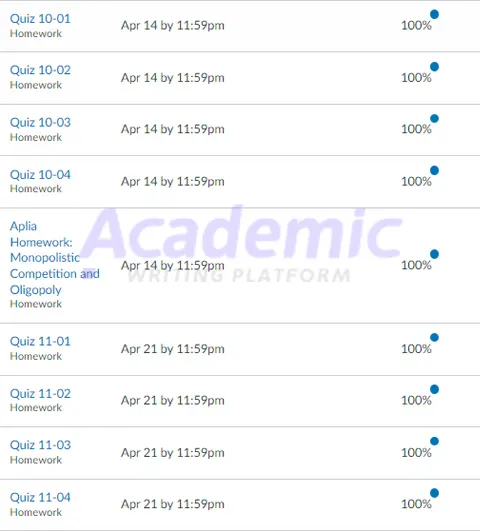Click the 100% score for Quiz 11-01

[416, 349]
